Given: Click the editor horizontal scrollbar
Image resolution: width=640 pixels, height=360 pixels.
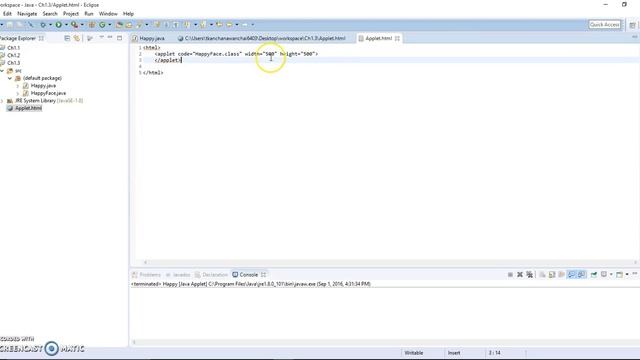Looking at the screenshot, I should (x=391, y=262).
